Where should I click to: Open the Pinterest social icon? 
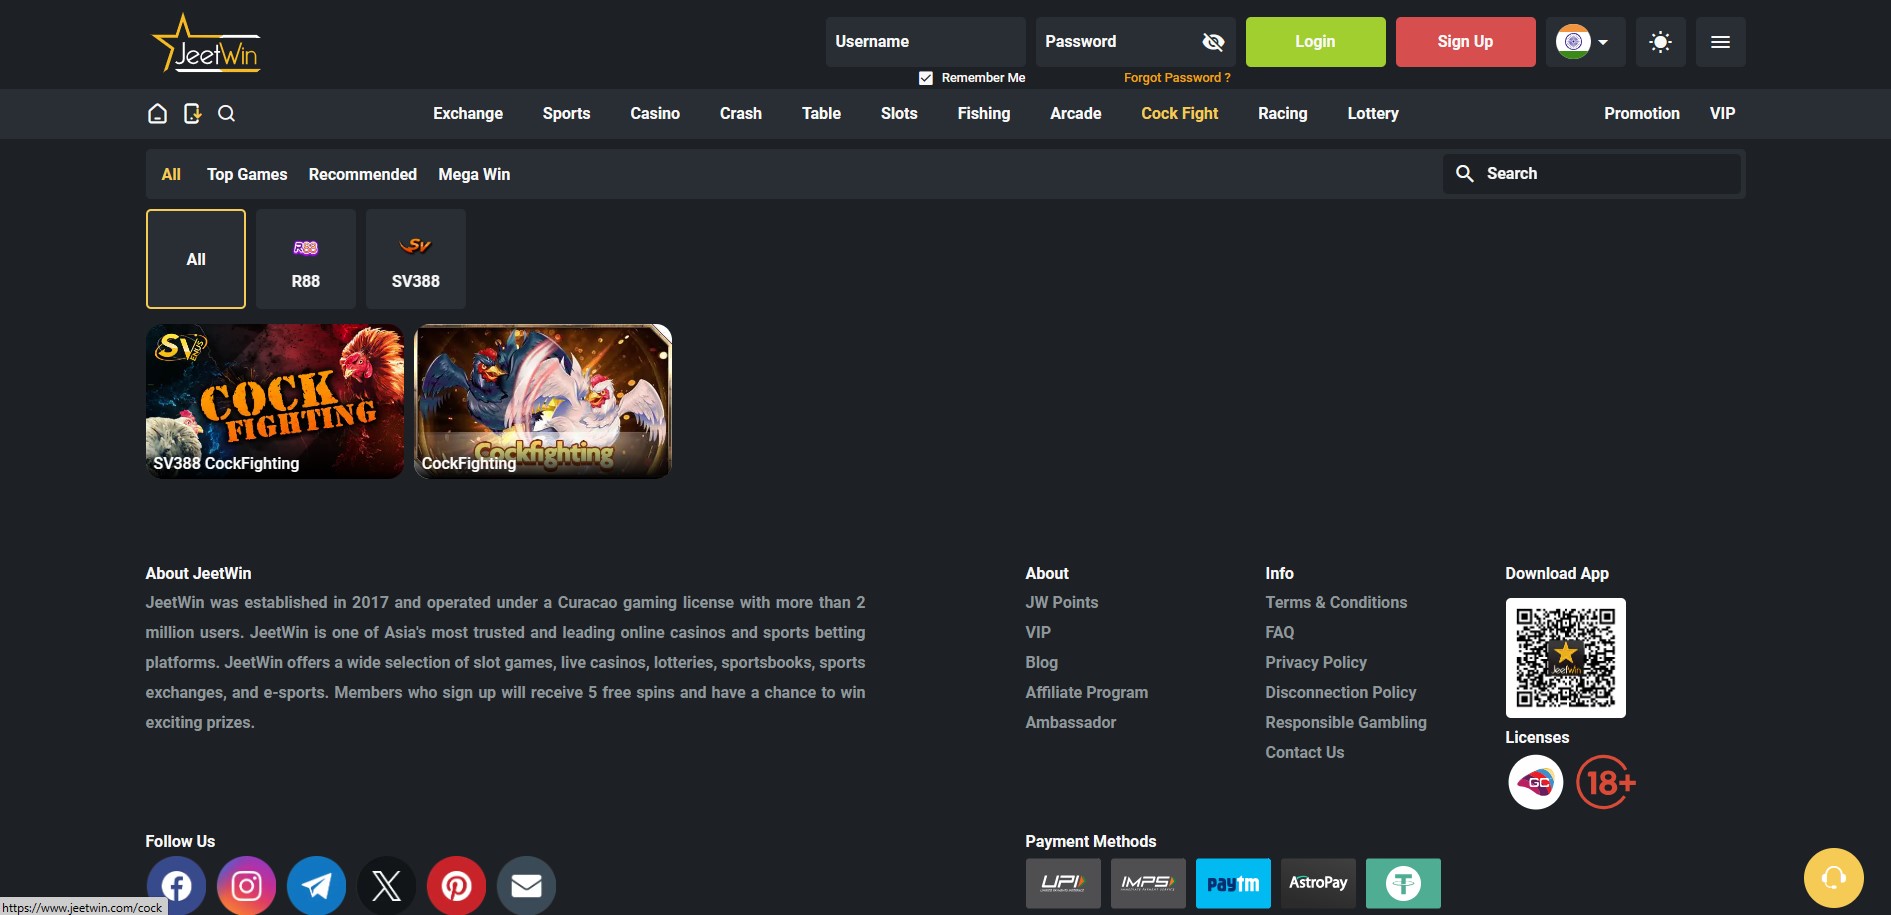coord(456,885)
